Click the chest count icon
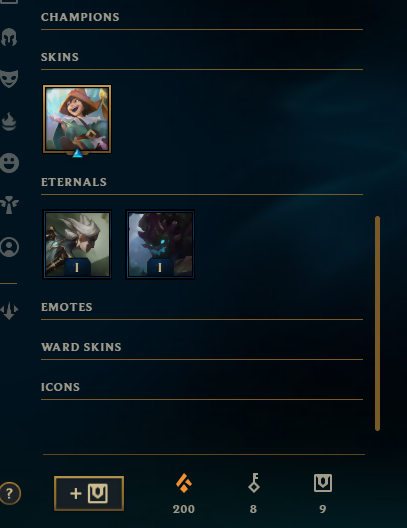Image resolution: width=407 pixels, height=528 pixels. (x=323, y=483)
